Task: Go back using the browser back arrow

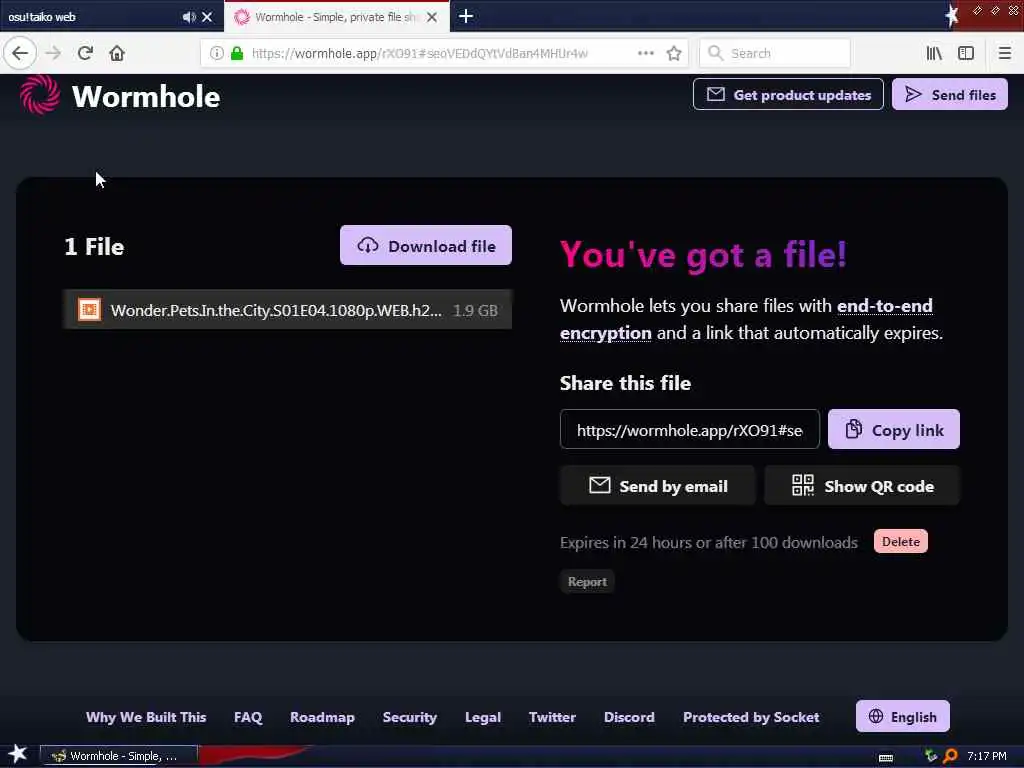Action: click(20, 53)
